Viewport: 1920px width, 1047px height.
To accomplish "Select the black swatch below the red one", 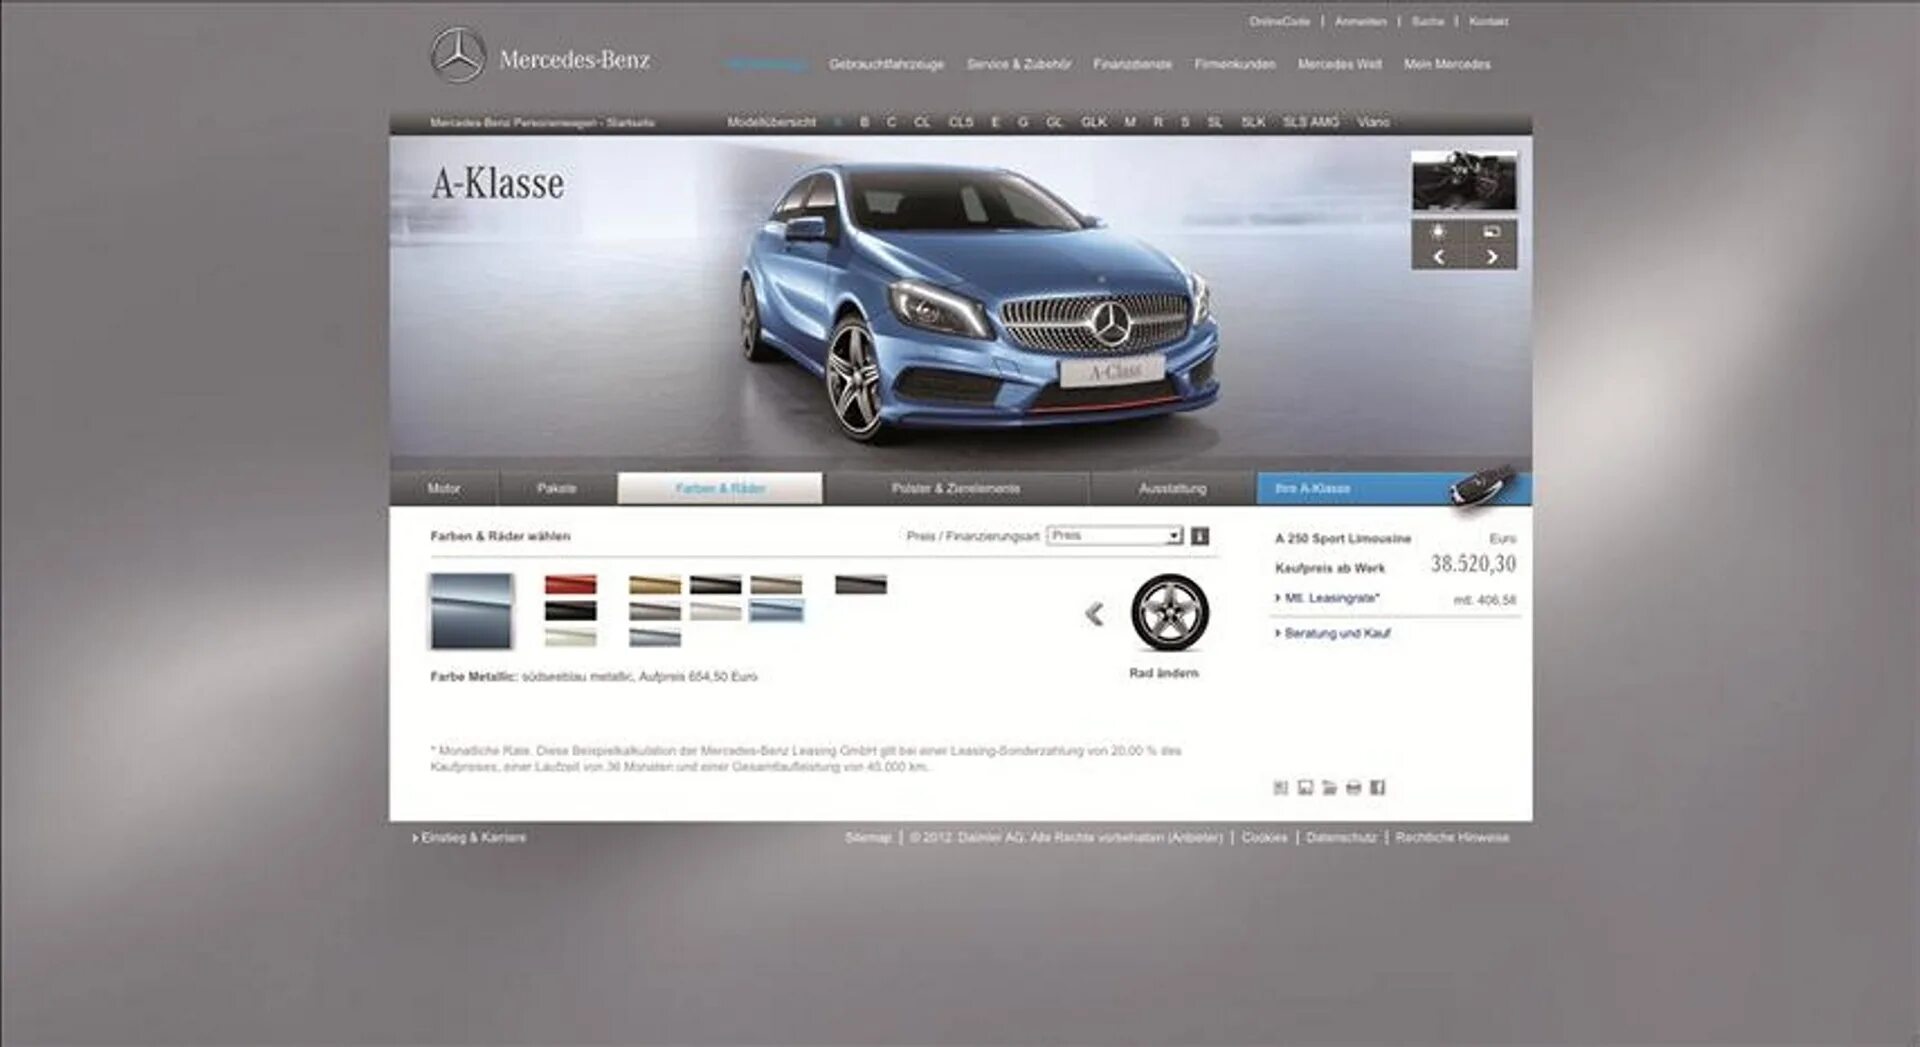I will click(x=570, y=611).
